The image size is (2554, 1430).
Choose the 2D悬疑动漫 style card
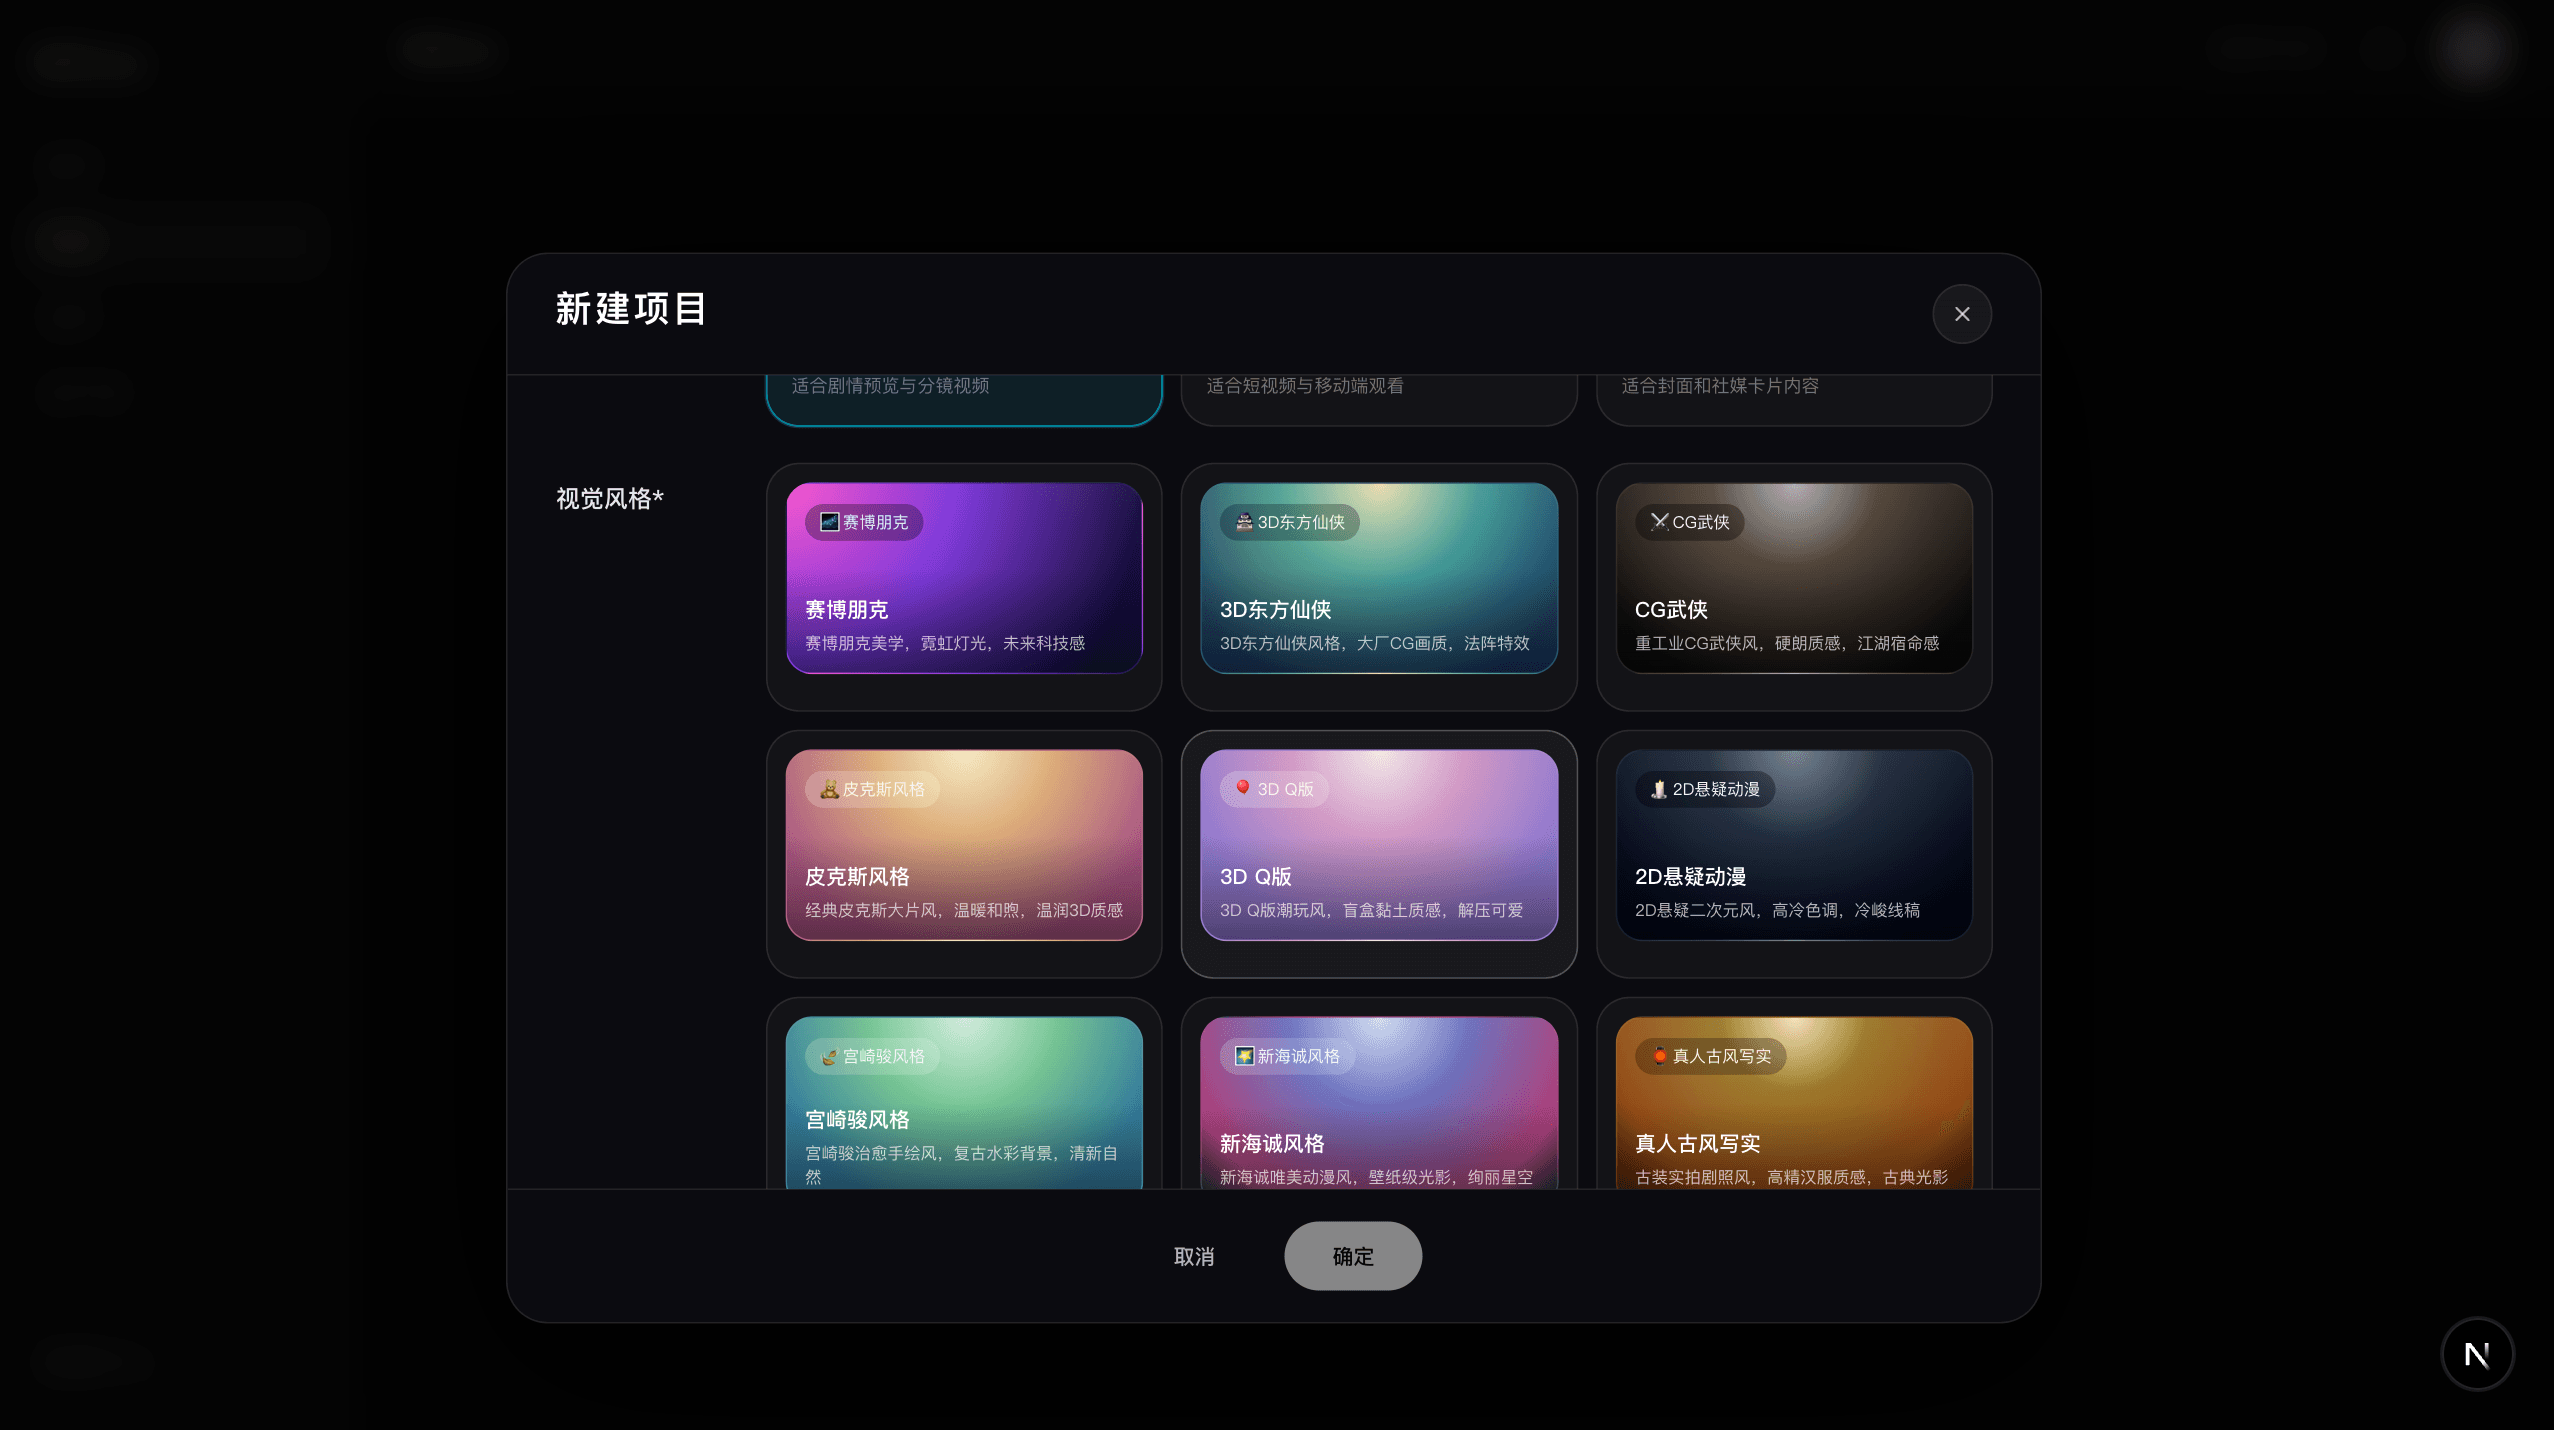click(x=1794, y=854)
